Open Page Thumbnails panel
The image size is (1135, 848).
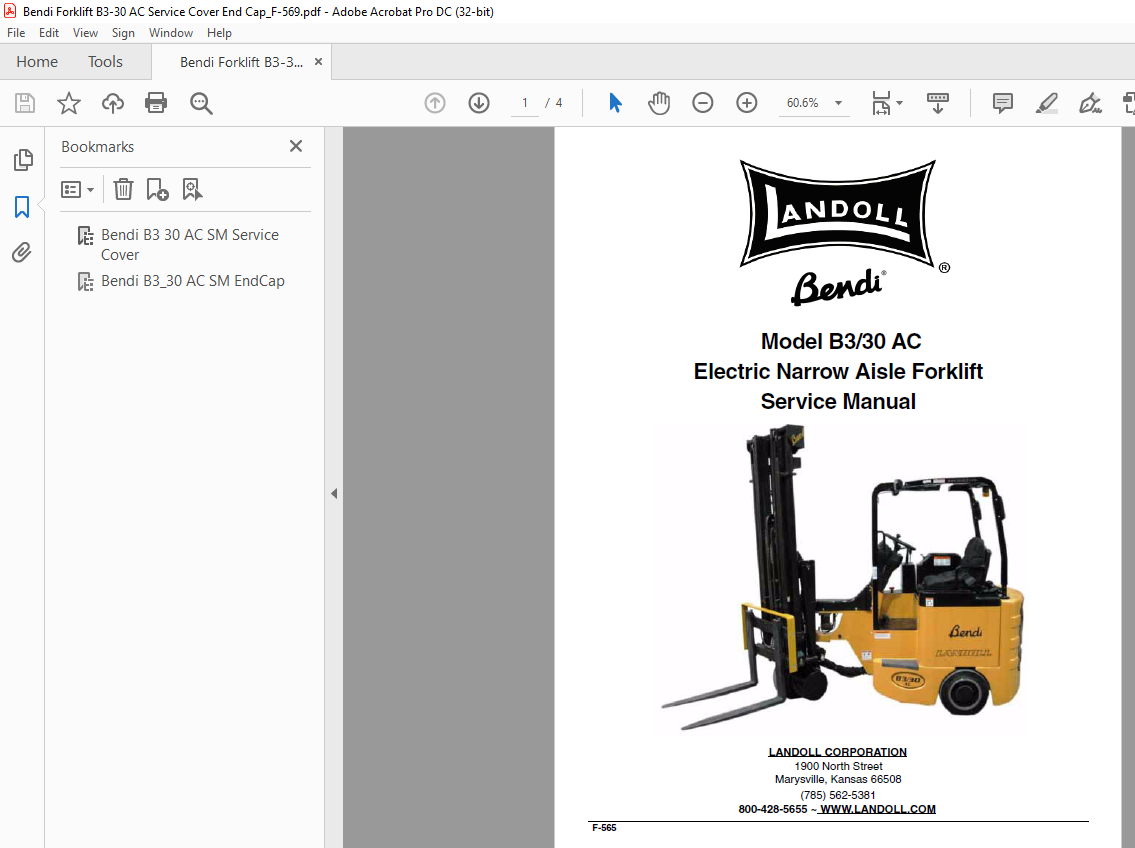pos(22,160)
